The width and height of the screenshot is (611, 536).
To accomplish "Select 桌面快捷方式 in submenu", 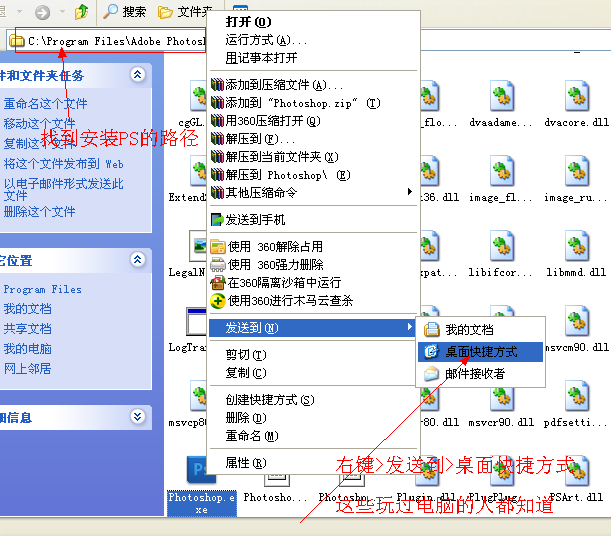I will pyautogui.click(x=480, y=352).
